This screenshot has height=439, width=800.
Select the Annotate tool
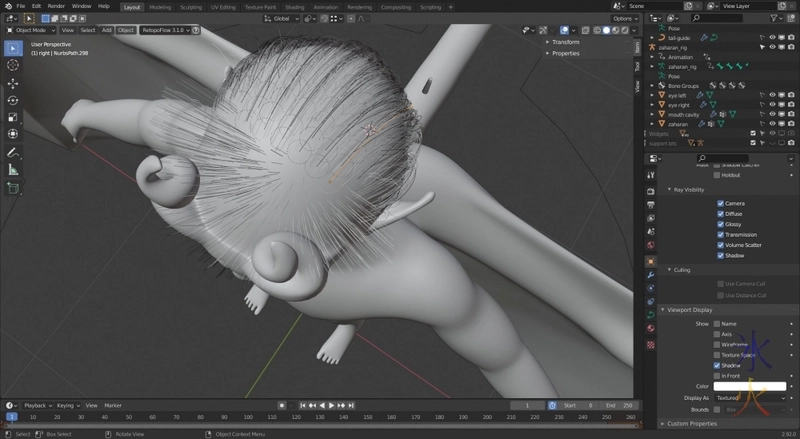[x=13, y=152]
